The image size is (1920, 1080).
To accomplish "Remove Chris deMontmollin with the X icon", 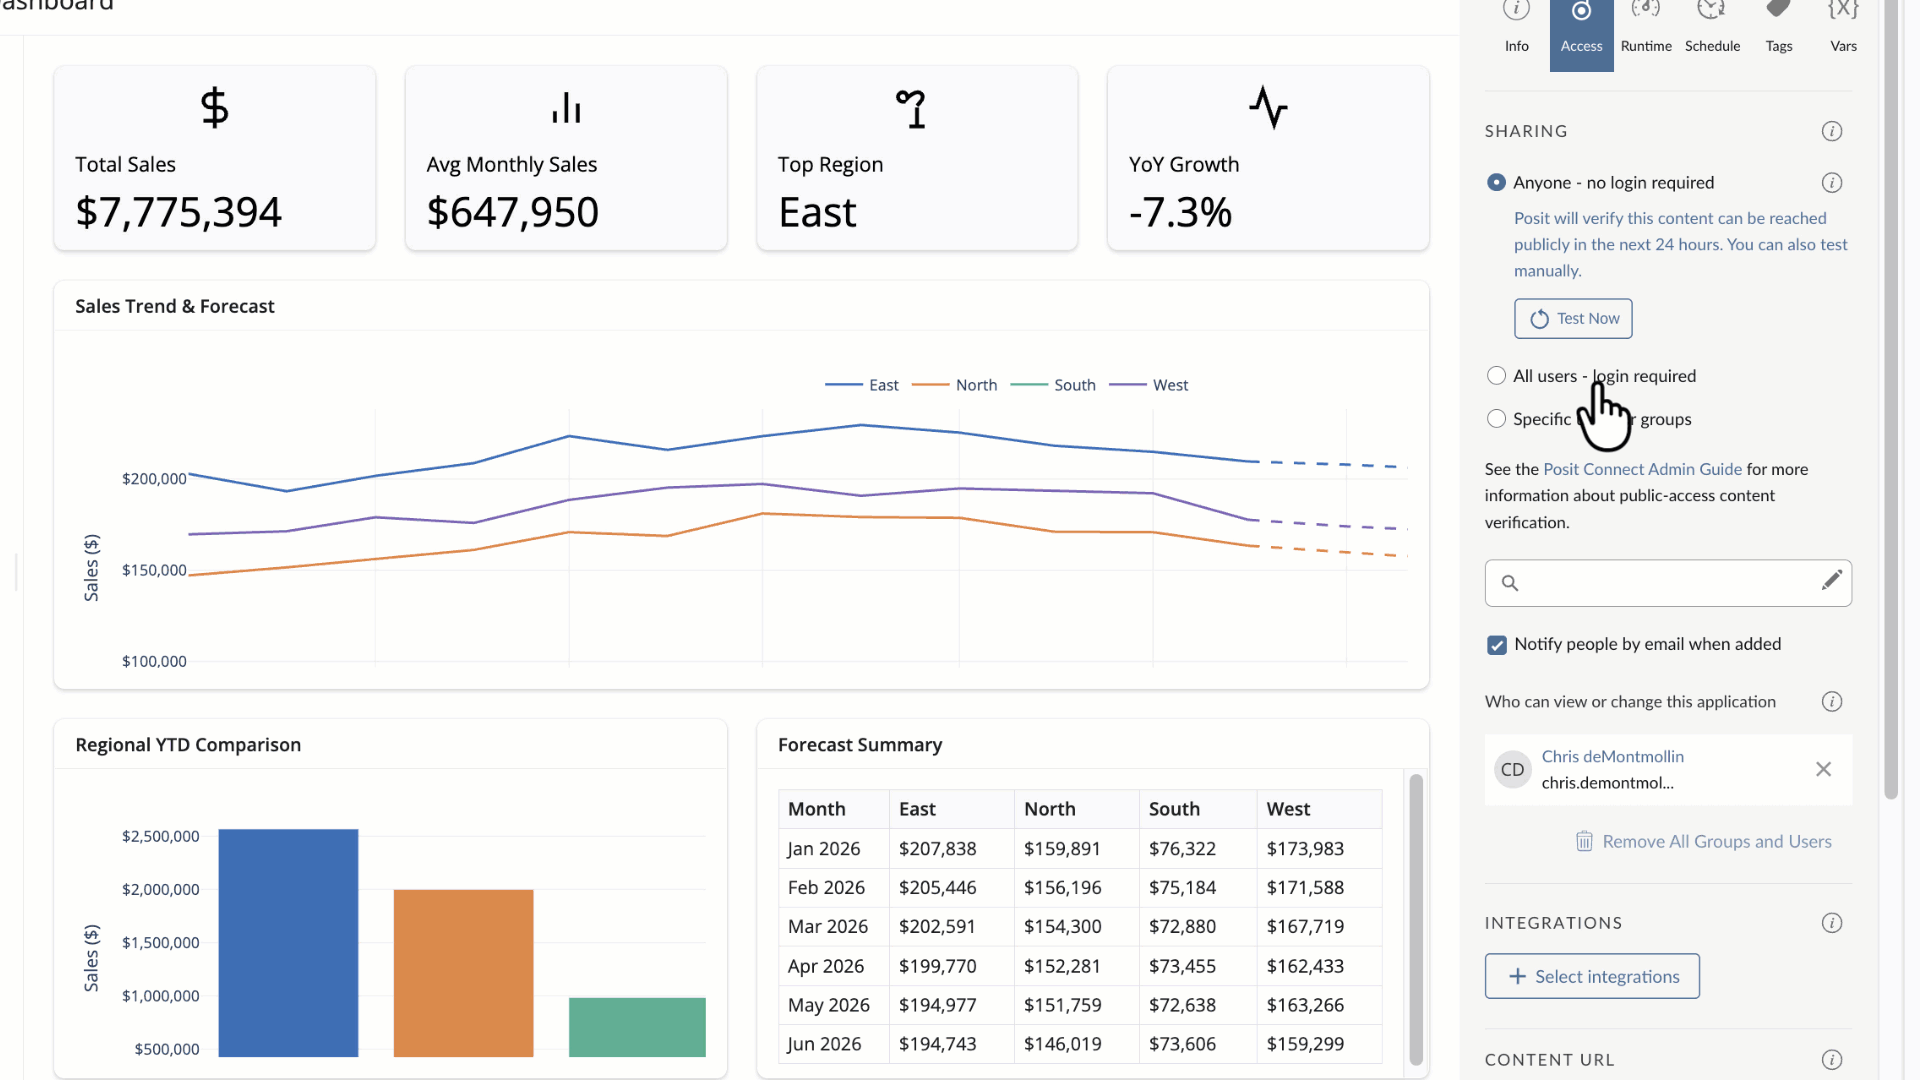I will [x=1823, y=769].
